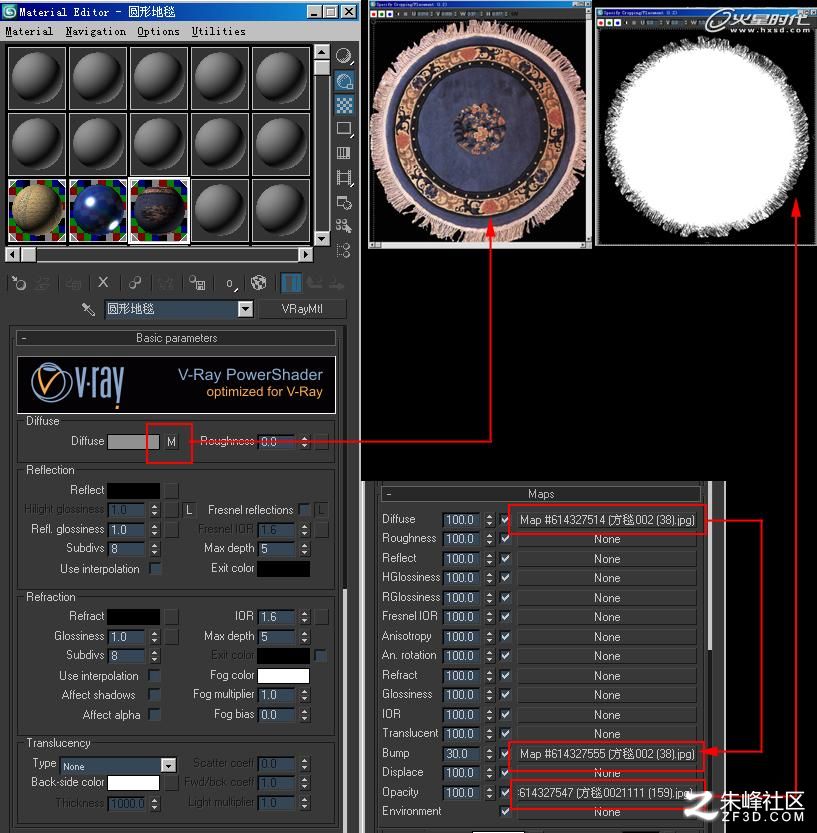Select the blue glossy sample sphere
The width and height of the screenshot is (817, 833).
pos(98,210)
